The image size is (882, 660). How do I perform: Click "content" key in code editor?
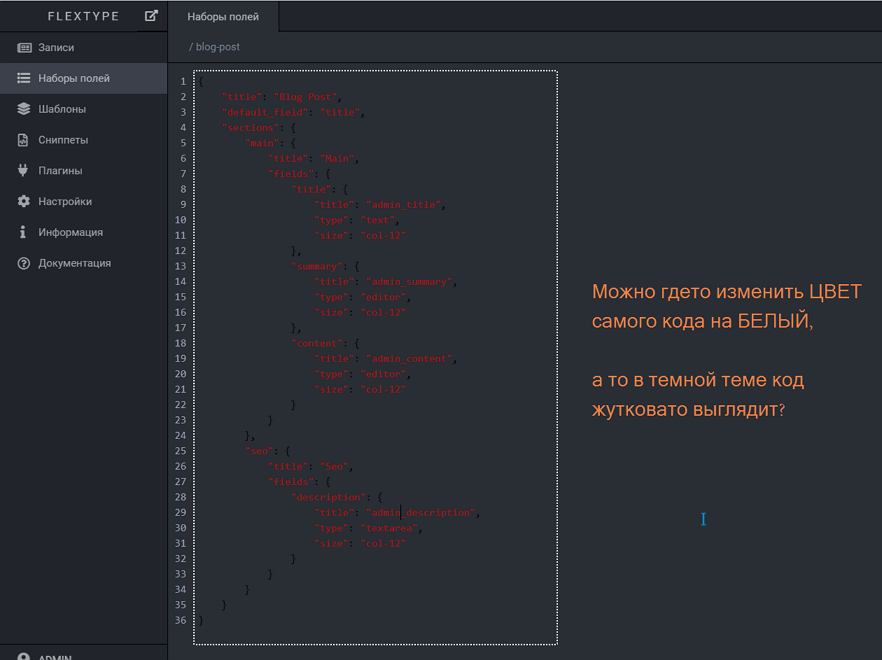317,343
